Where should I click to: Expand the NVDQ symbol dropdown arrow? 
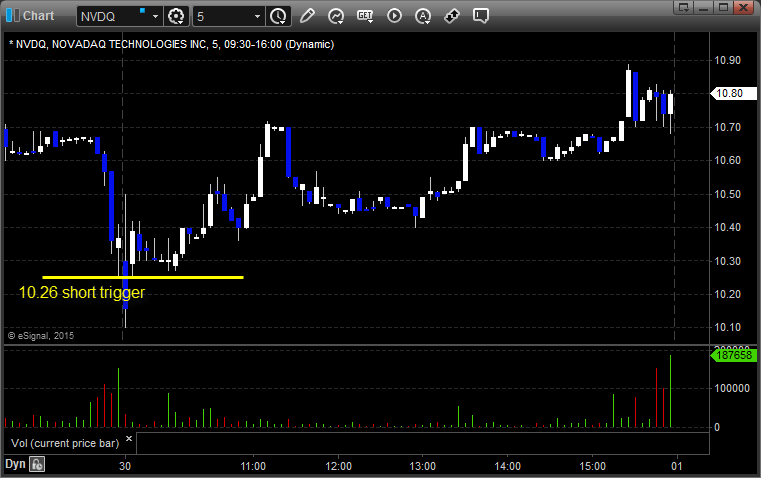155,16
